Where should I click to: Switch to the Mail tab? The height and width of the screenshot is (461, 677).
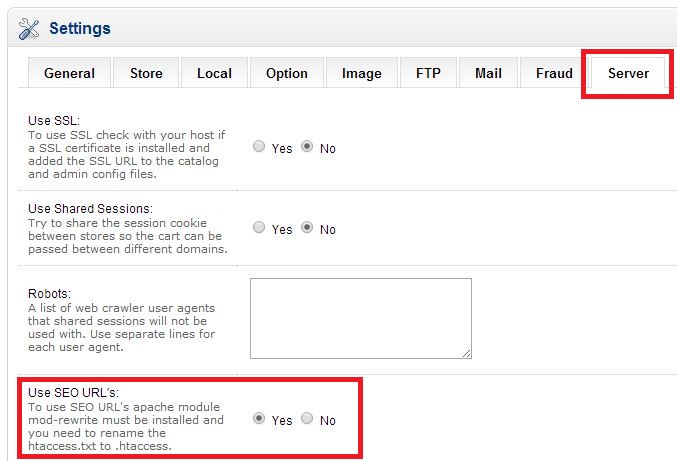pyautogui.click(x=488, y=73)
